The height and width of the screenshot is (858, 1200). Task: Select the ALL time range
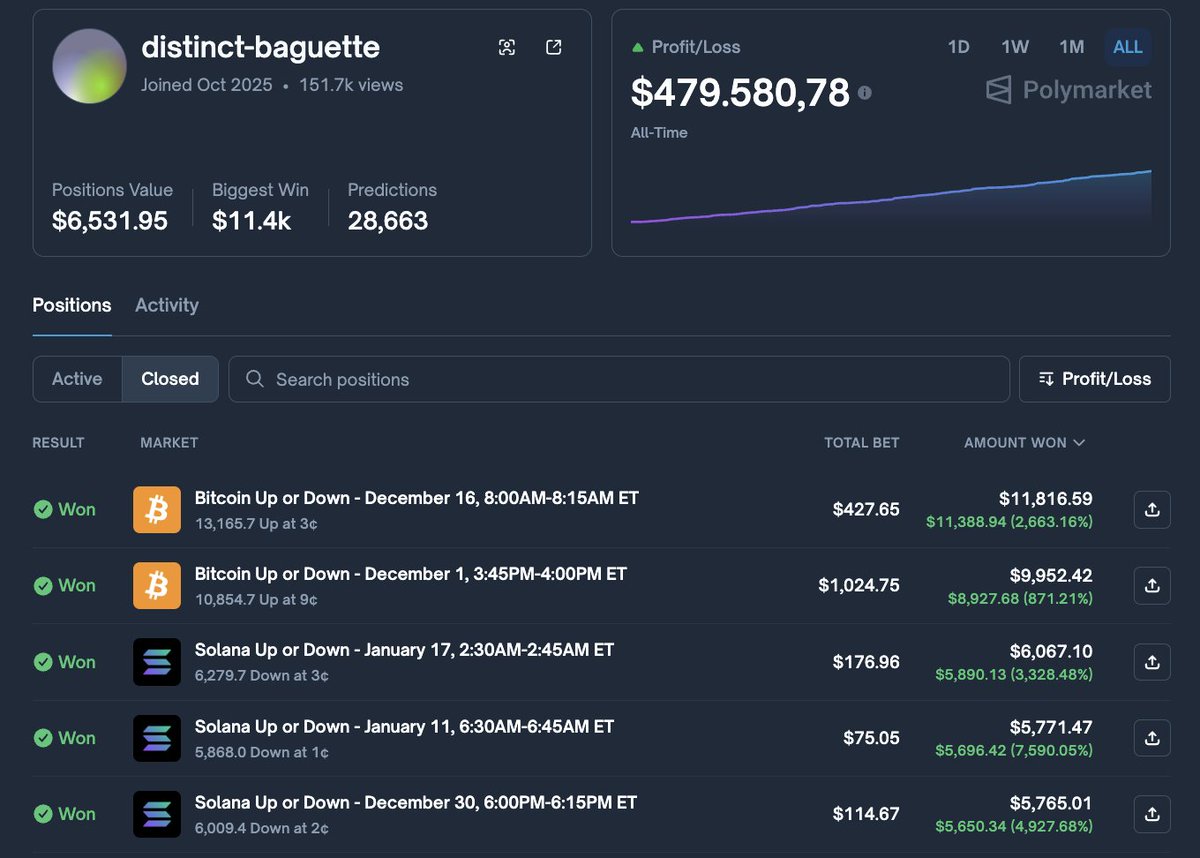[x=1128, y=47]
